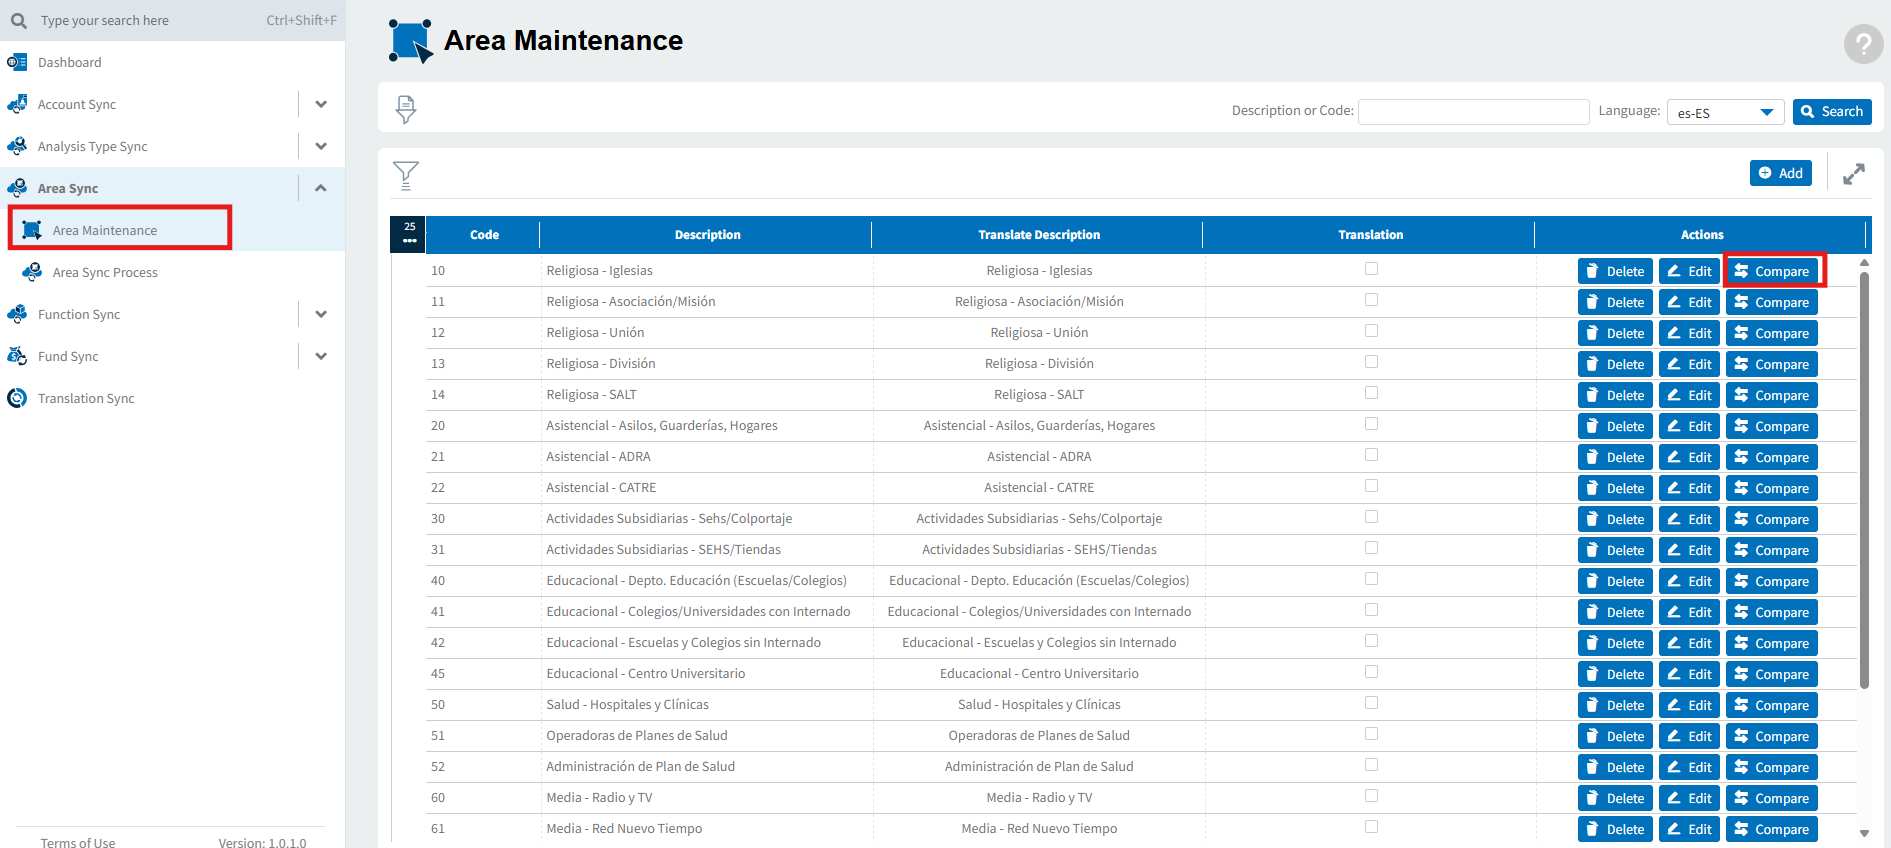The height and width of the screenshot is (848, 1891).
Task: Open Translation Sync menu item
Action: pos(86,398)
